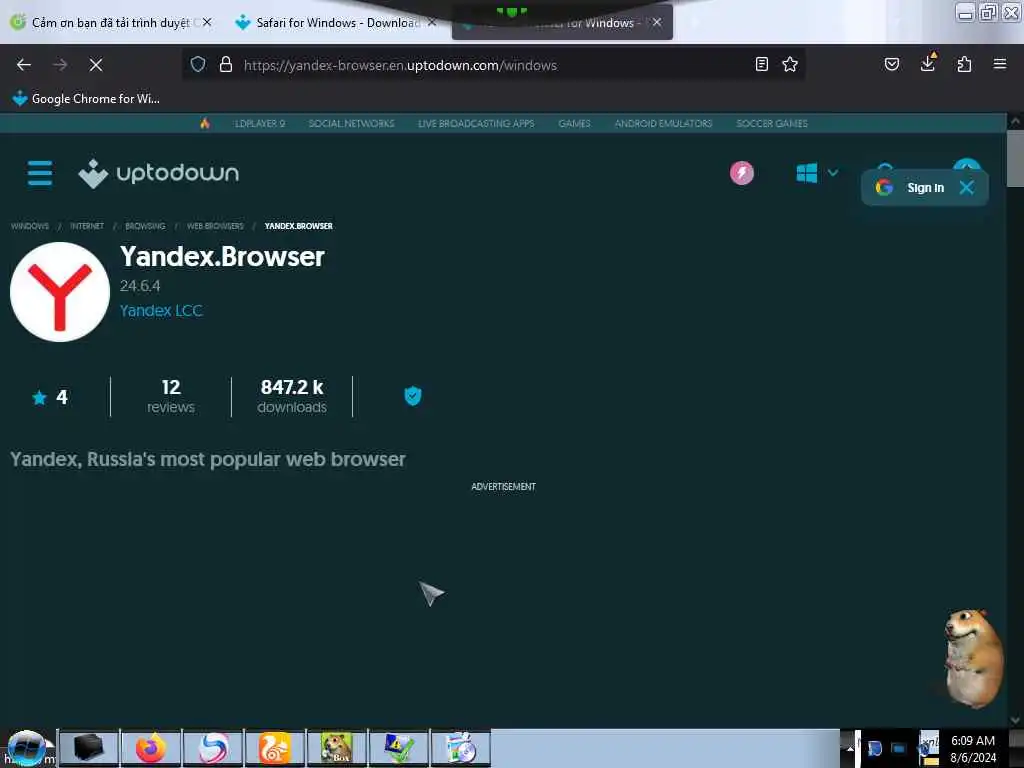This screenshot has height=768, width=1024.
Task: Open LIVE BROADCASTING APPS category
Action: point(476,123)
